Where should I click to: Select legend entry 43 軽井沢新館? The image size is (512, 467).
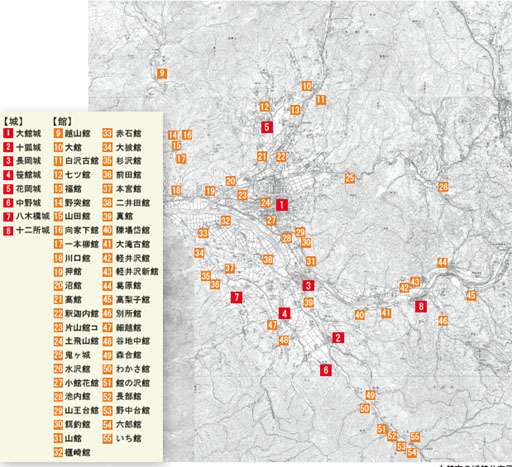click(131, 272)
